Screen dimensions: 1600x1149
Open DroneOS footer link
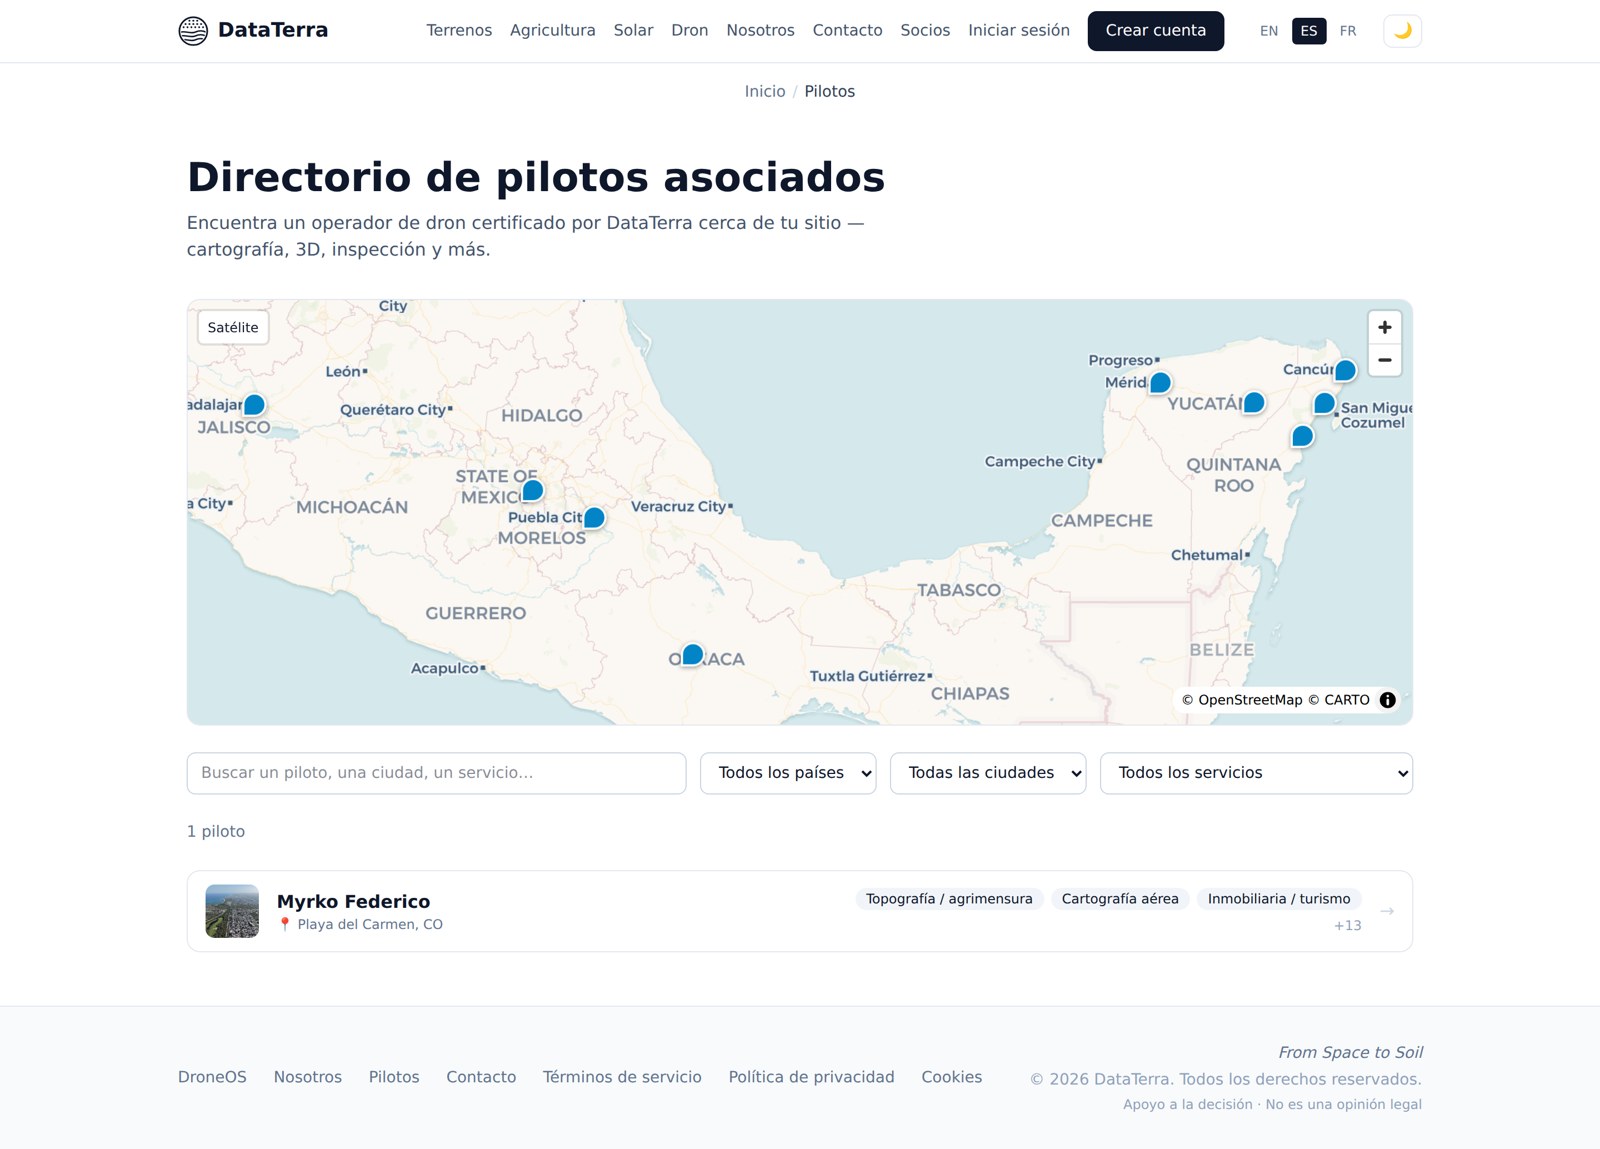click(212, 1077)
